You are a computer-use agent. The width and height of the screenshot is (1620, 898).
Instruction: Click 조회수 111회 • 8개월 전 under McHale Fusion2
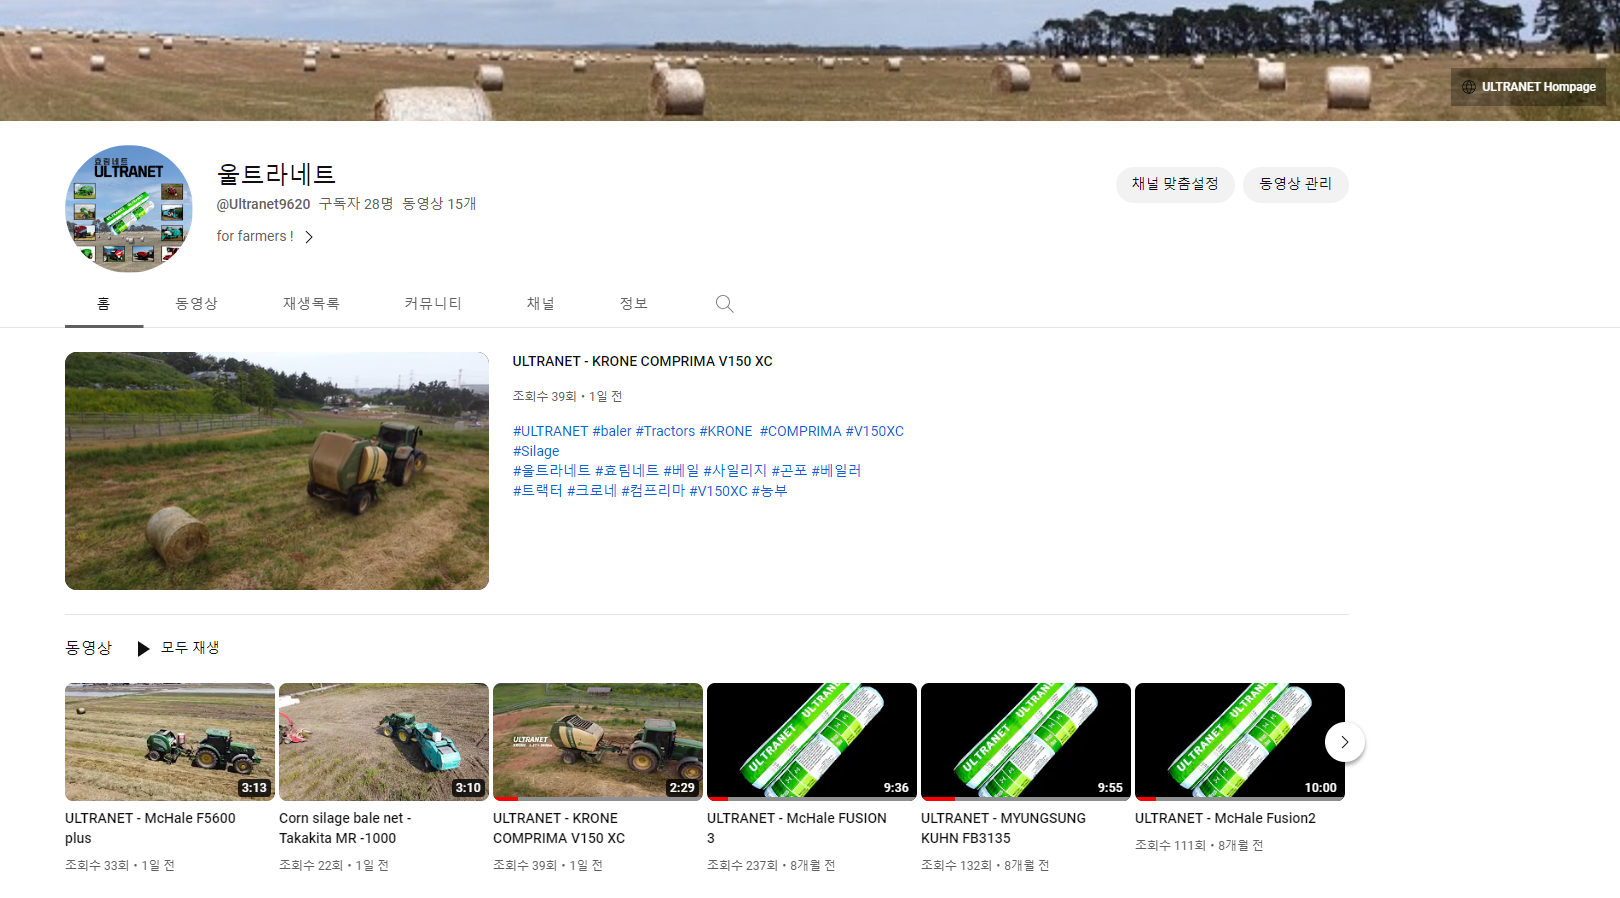pos(1199,845)
